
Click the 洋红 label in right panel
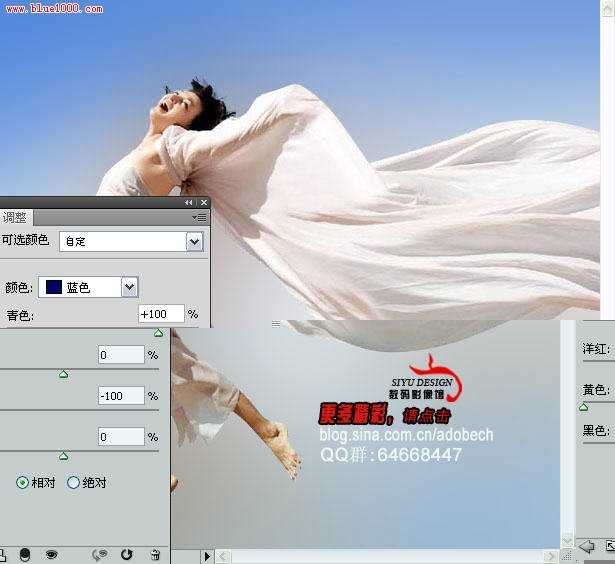(596, 348)
